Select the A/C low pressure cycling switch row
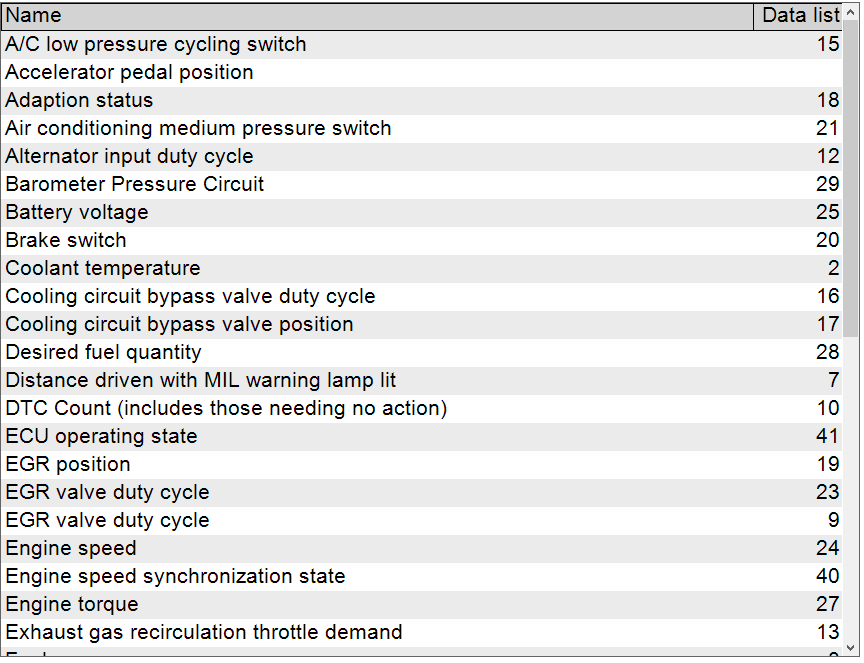Image resolution: width=864 pixels, height=663 pixels. click(x=156, y=44)
